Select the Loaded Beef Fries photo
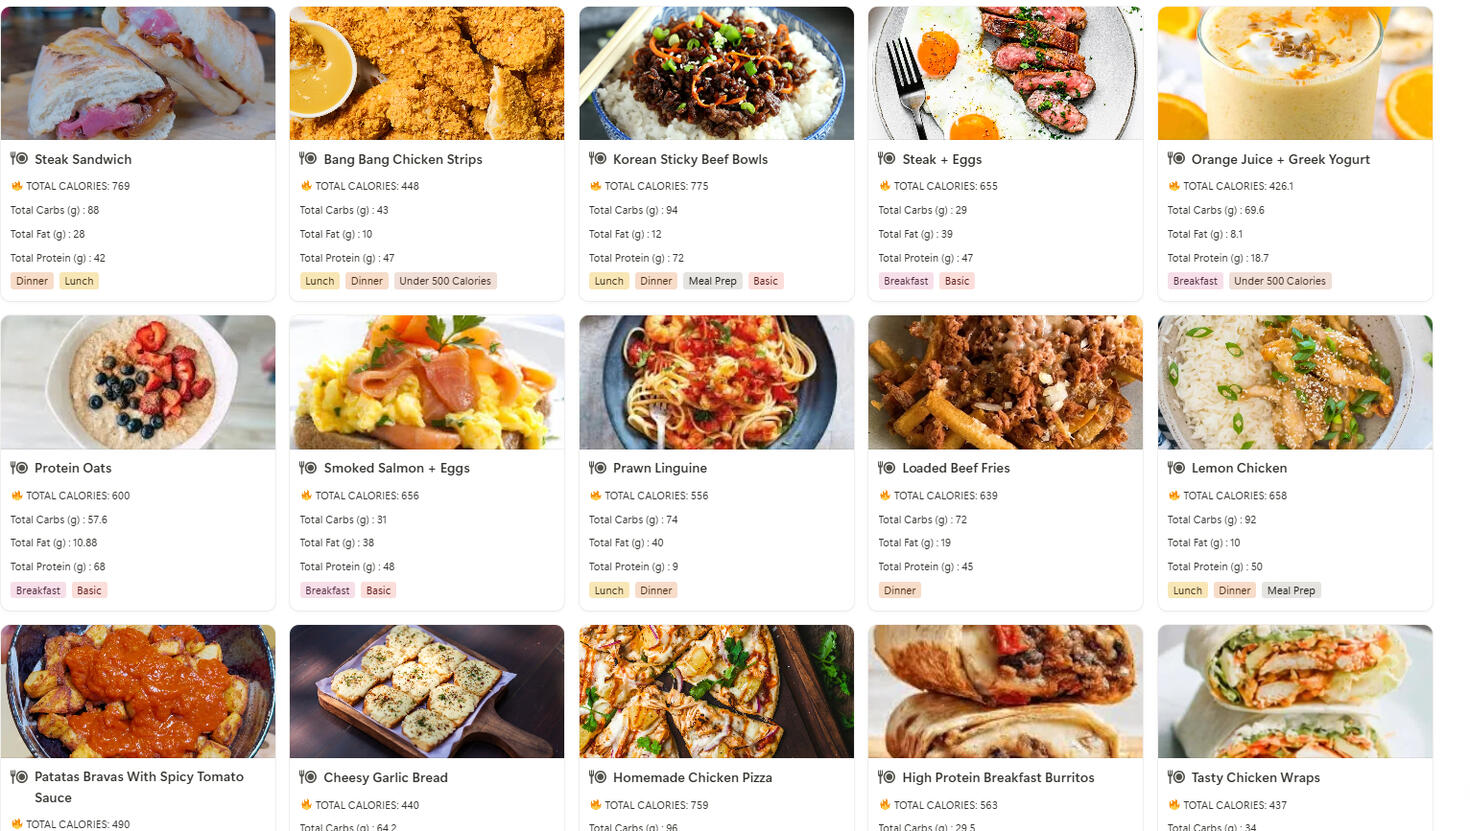The height and width of the screenshot is (831, 1470). 1005,382
